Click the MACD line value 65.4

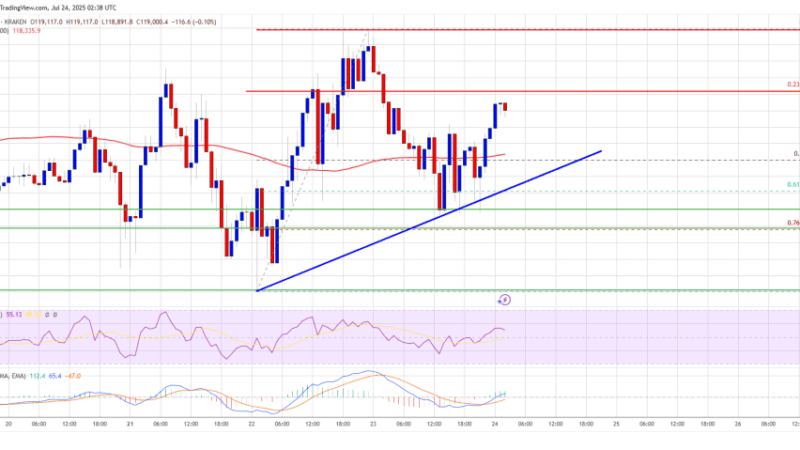coord(55,376)
